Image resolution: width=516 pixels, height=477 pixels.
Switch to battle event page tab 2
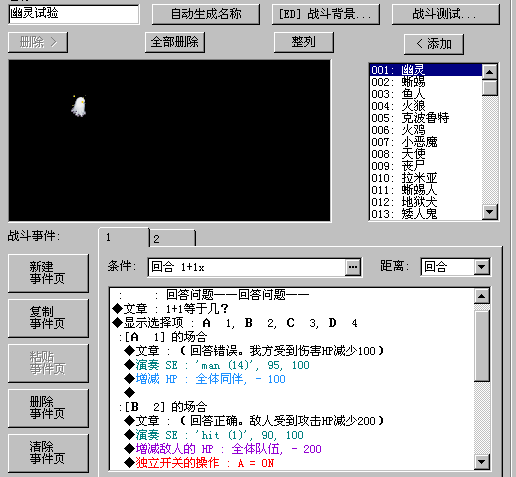[172, 239]
